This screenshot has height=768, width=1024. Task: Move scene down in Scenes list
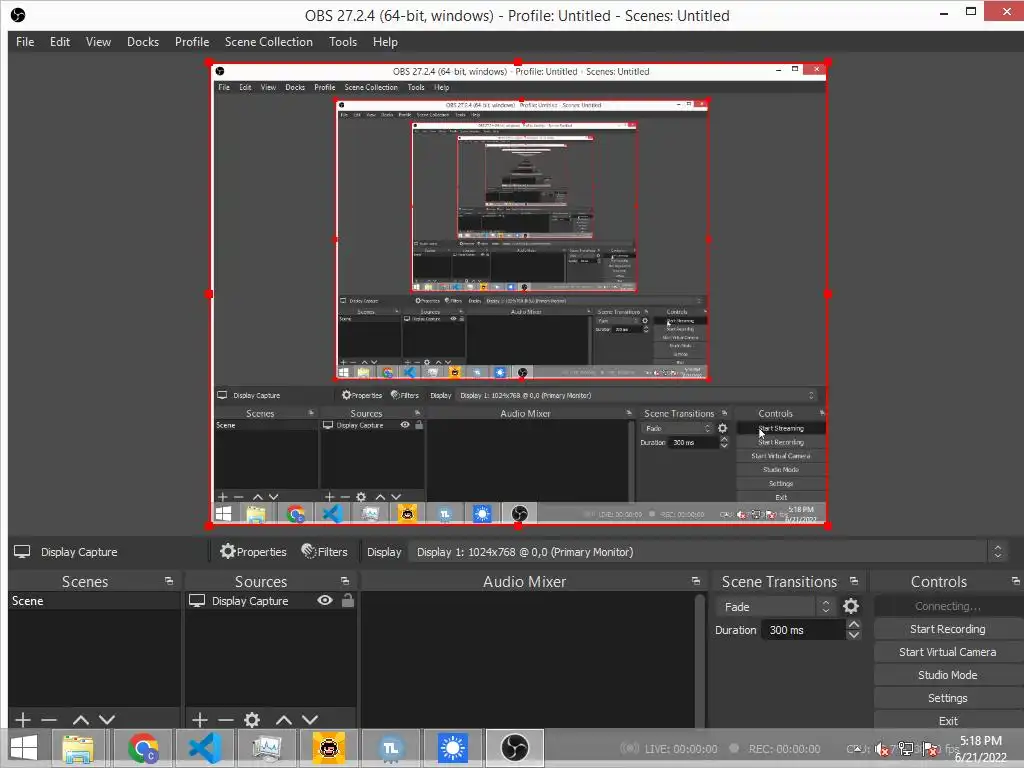point(107,720)
